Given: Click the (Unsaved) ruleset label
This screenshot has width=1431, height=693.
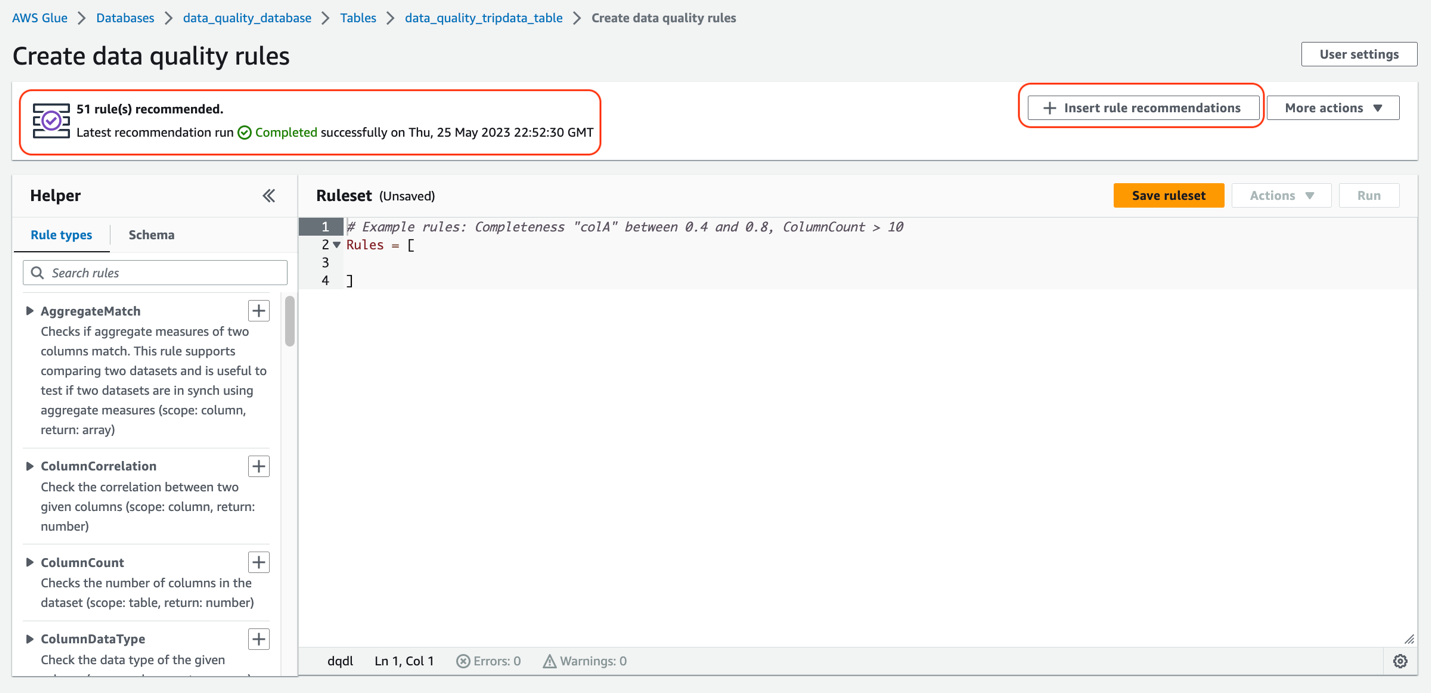Looking at the screenshot, I should point(407,196).
